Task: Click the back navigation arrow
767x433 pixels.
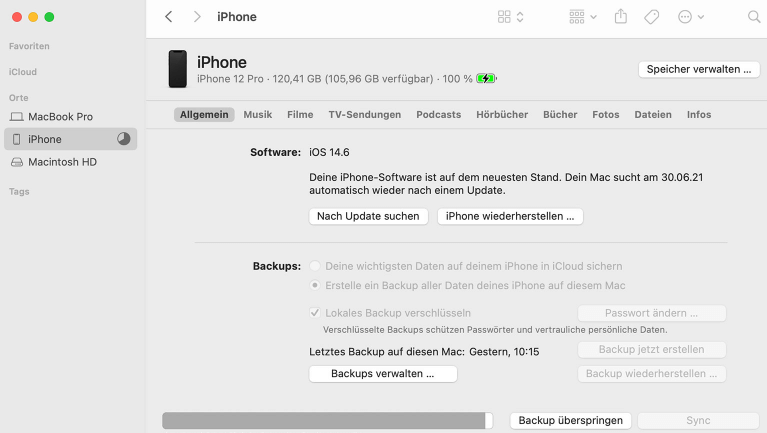Action: click(x=168, y=17)
